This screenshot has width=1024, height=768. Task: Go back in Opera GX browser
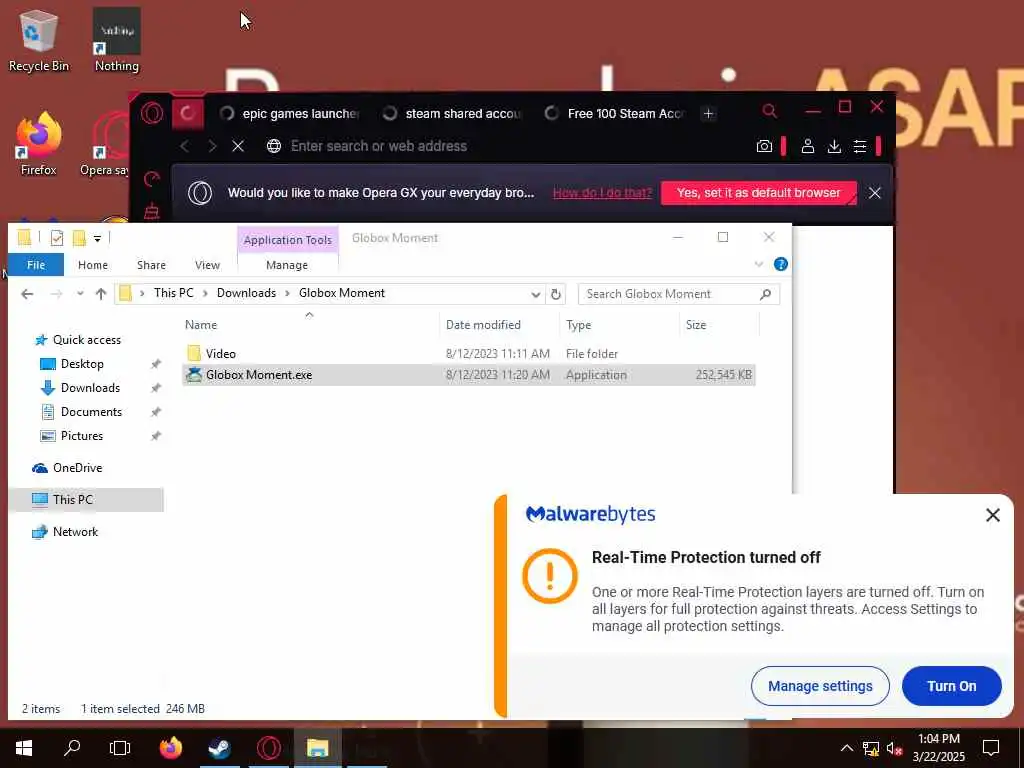click(x=185, y=146)
